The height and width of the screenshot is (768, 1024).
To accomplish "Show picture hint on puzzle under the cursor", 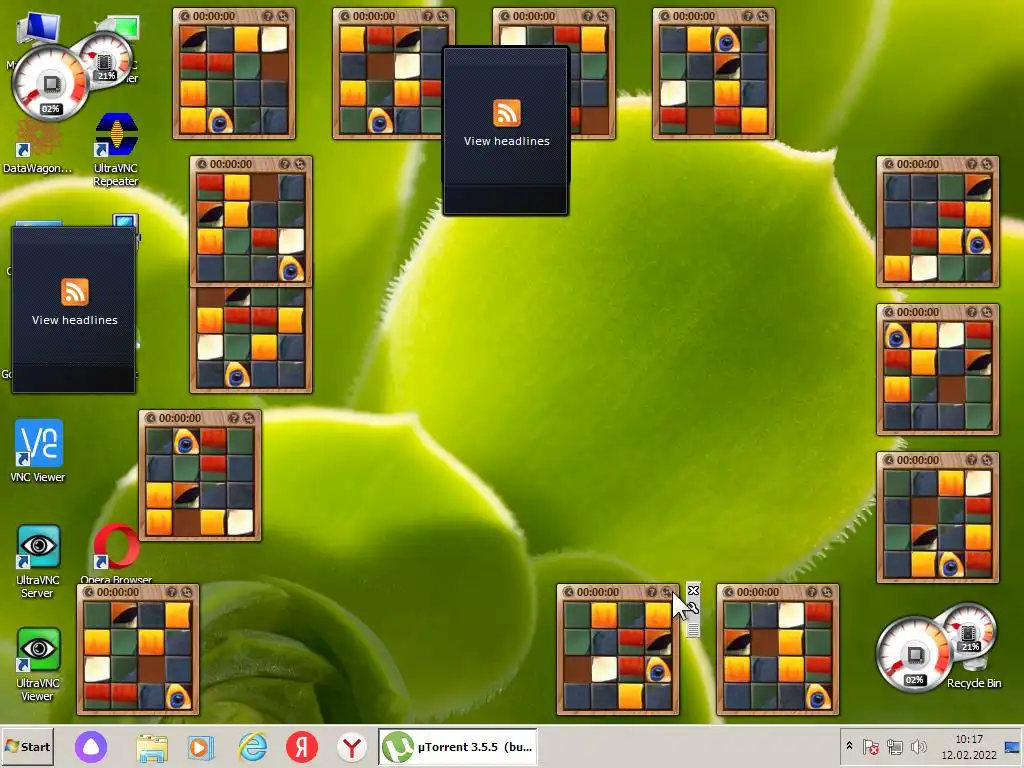I will pyautogui.click(x=652, y=592).
